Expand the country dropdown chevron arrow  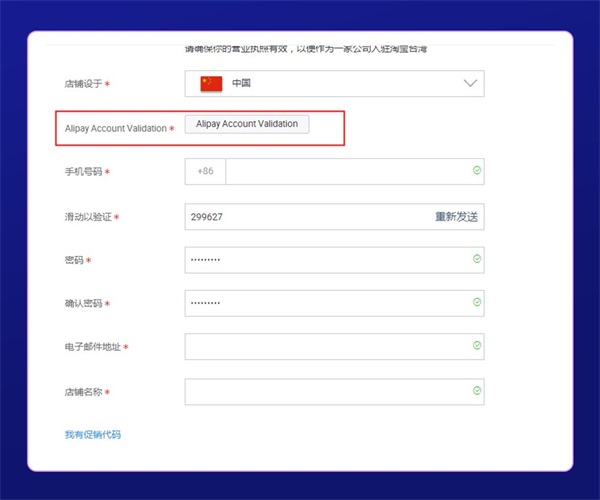click(470, 84)
